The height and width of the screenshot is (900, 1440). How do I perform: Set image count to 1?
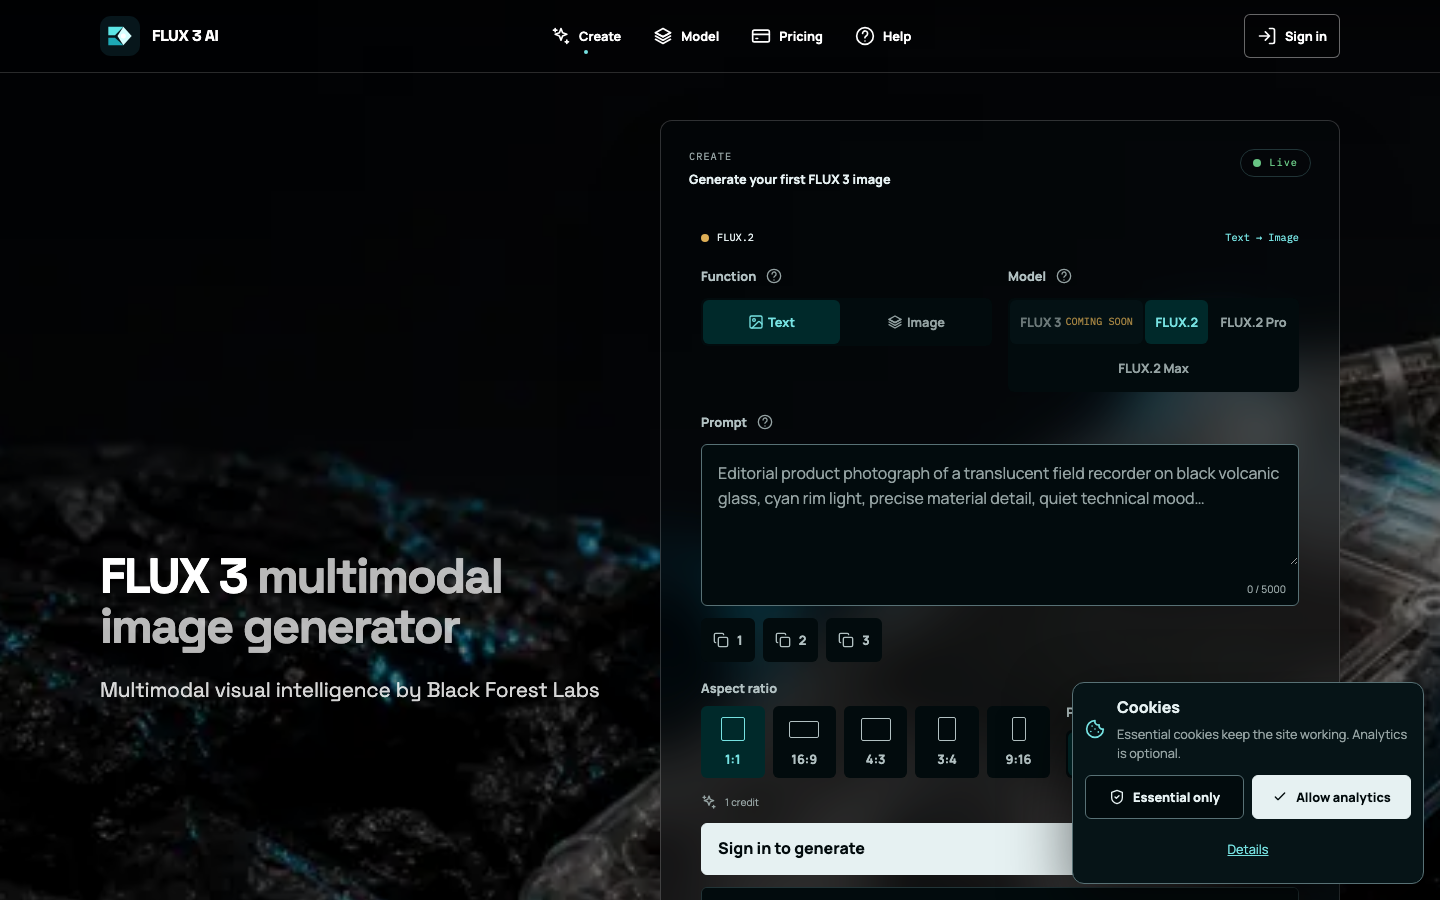[728, 640]
